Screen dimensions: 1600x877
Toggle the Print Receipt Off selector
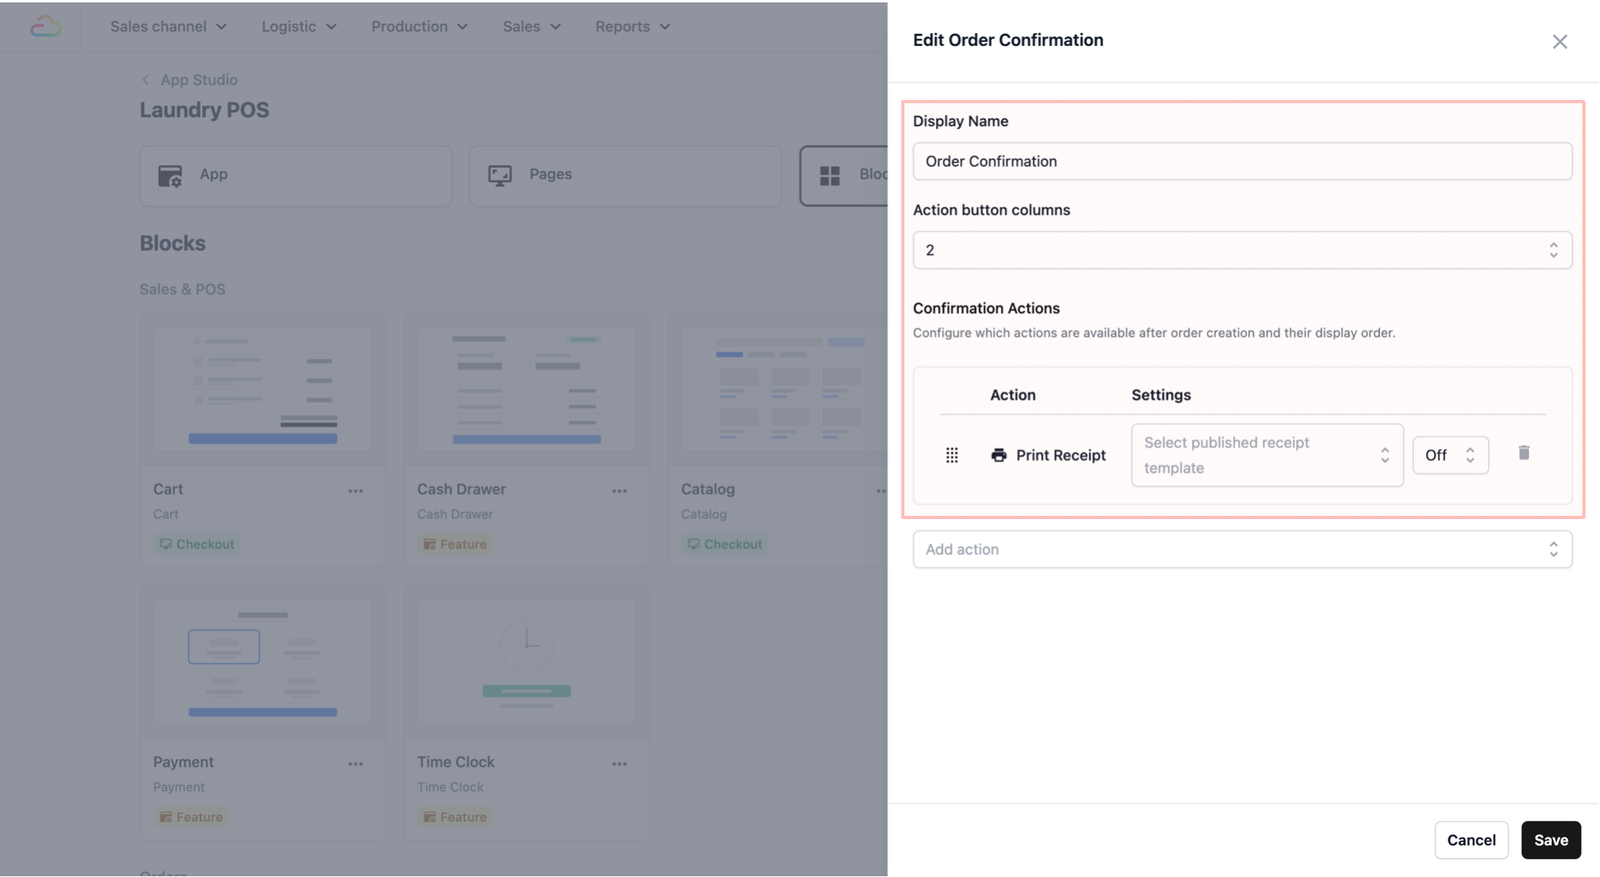[1450, 455]
